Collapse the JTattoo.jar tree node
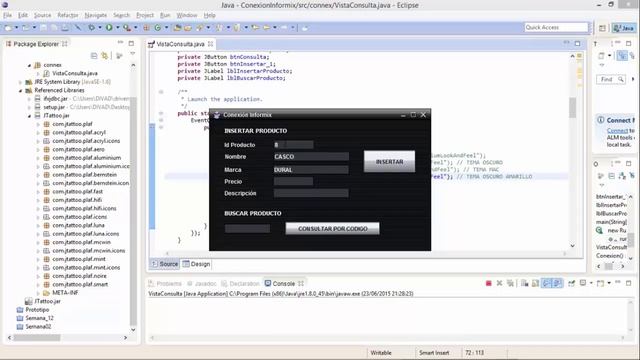 (x=29, y=116)
